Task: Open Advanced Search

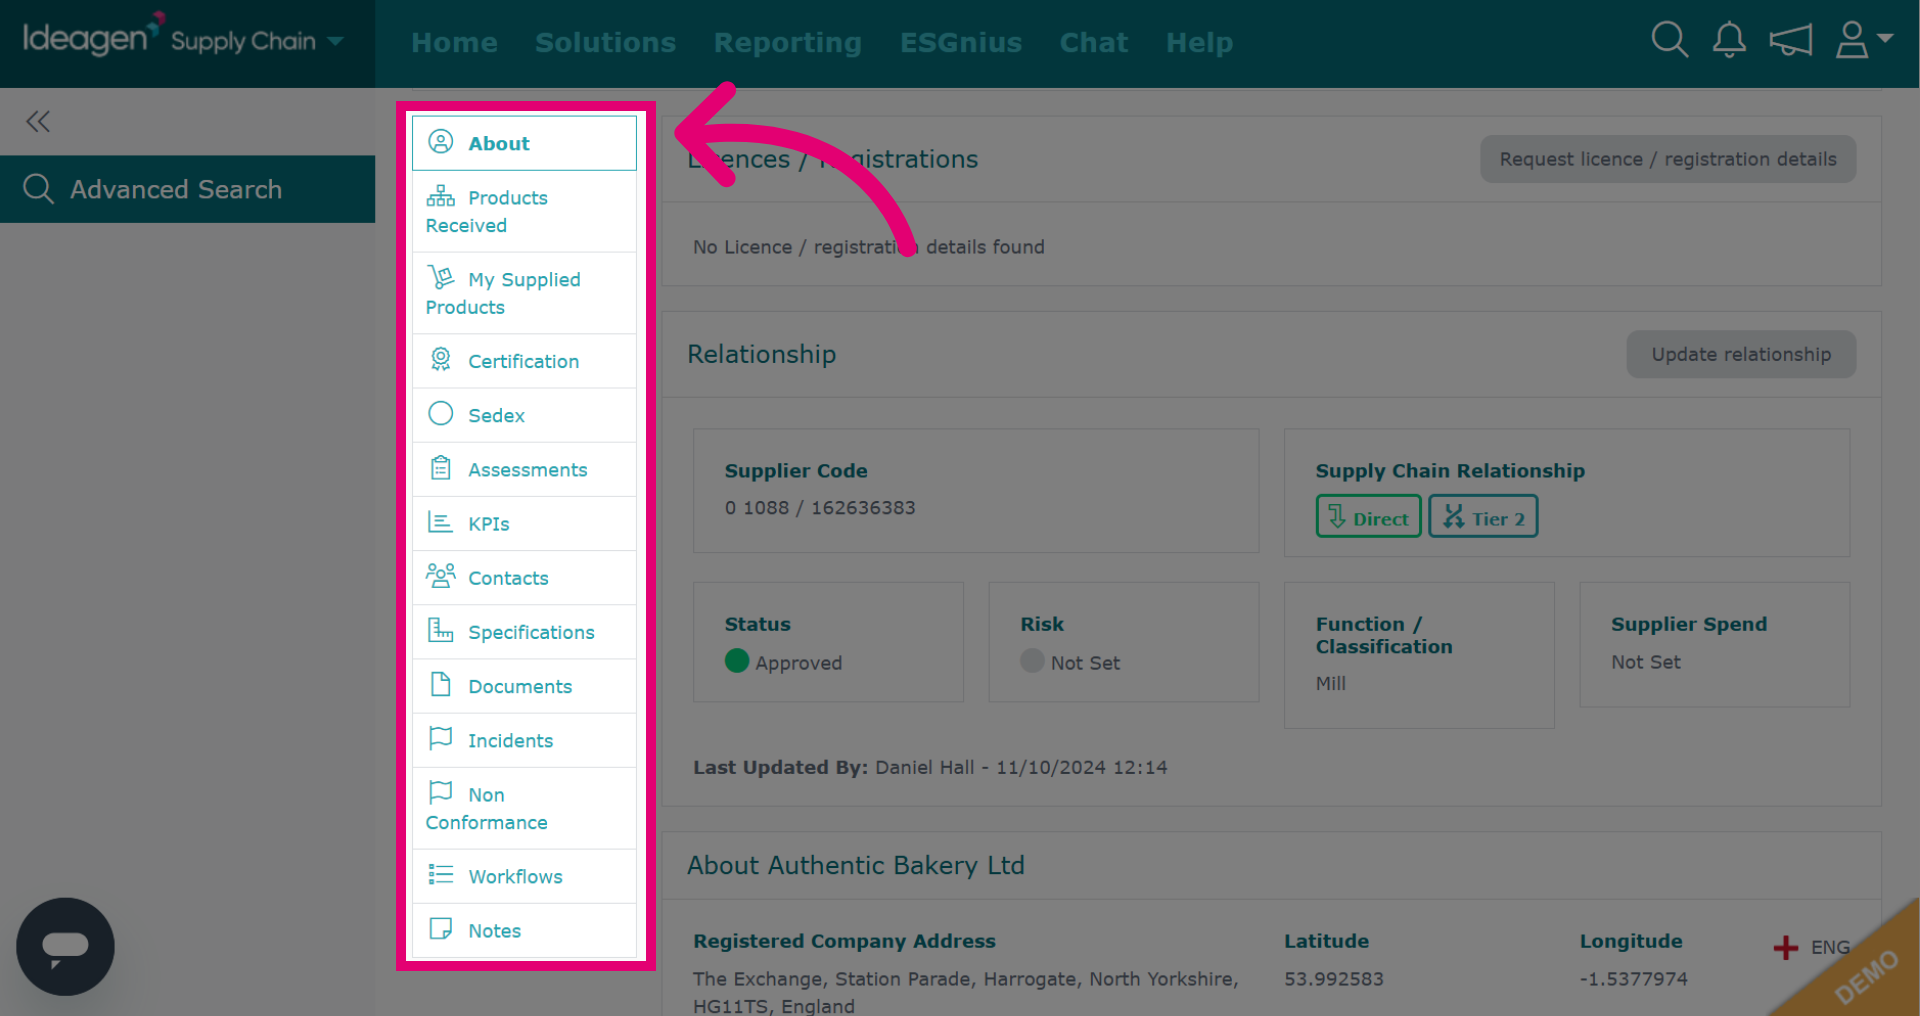Action: [187, 189]
